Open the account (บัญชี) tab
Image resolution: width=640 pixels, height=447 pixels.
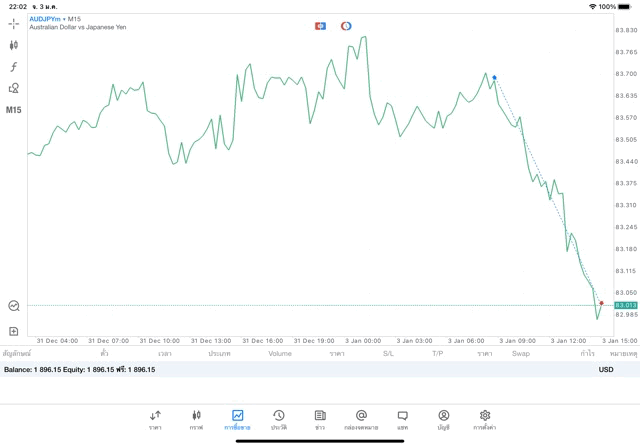(443, 419)
